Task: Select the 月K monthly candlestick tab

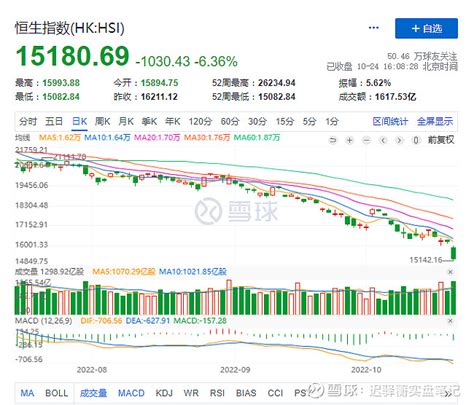Action: pyautogui.click(x=126, y=121)
